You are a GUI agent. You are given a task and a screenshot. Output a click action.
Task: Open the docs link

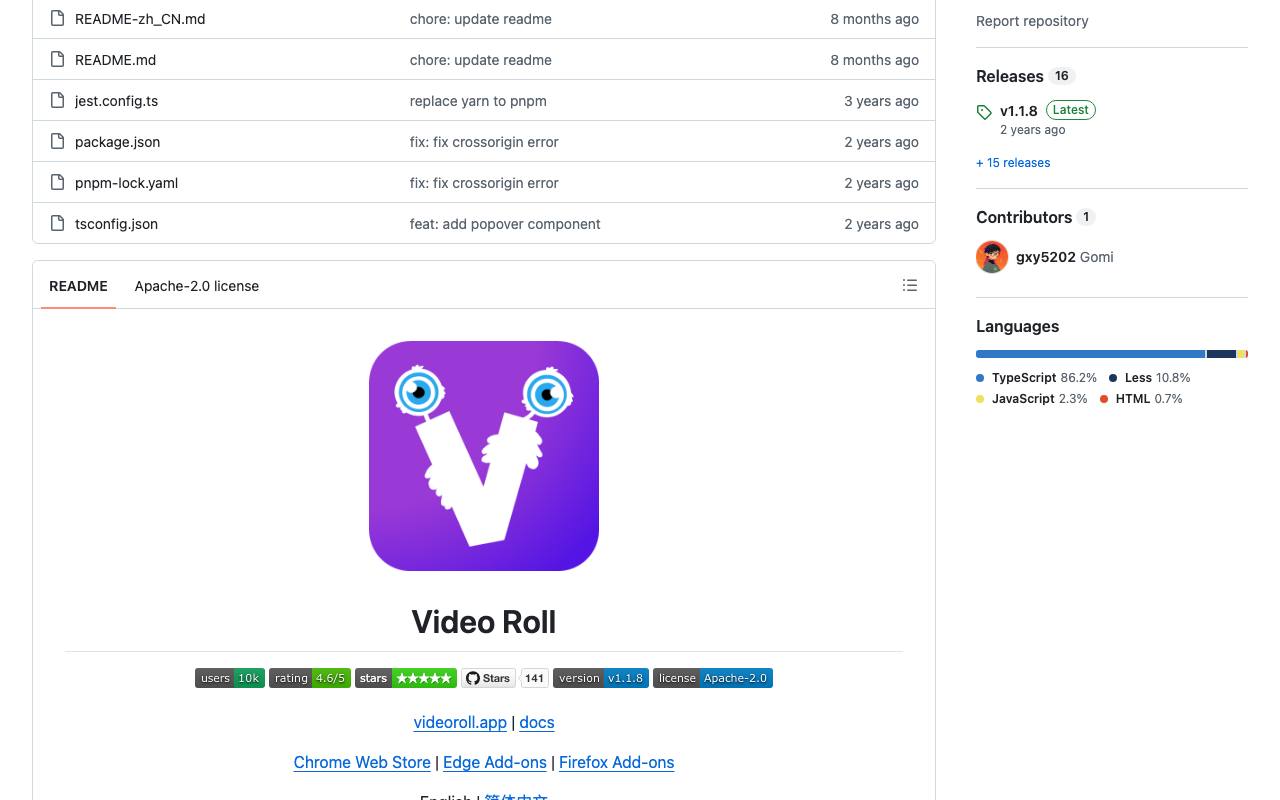pyautogui.click(x=537, y=722)
